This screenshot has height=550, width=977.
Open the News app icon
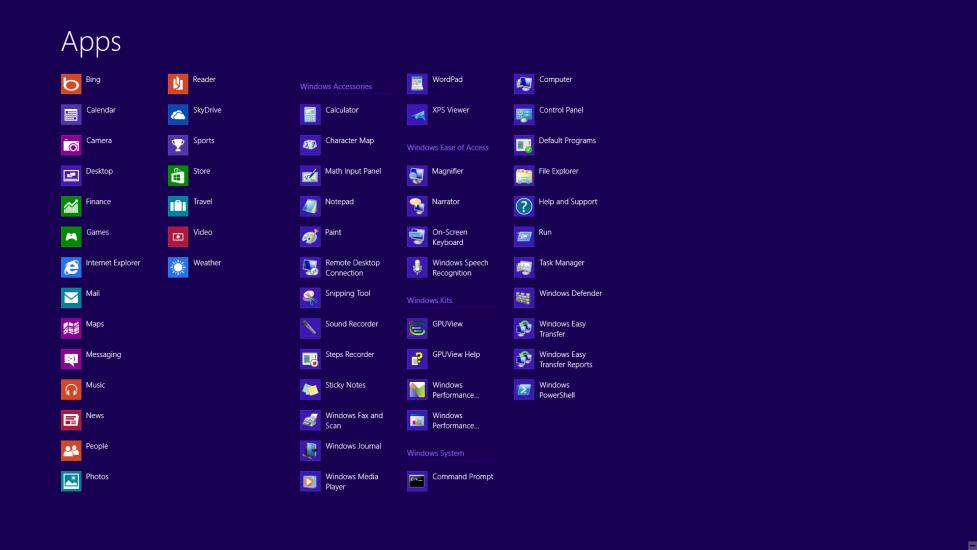(71, 419)
